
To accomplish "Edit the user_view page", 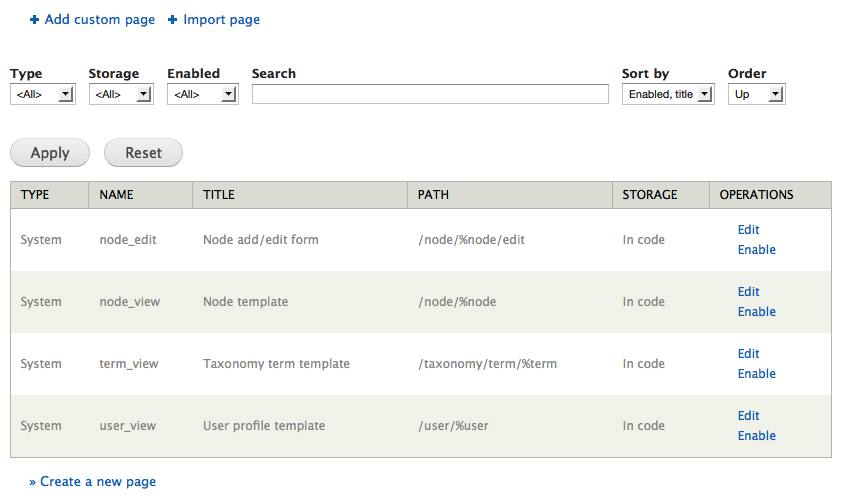I will pyautogui.click(x=748, y=416).
